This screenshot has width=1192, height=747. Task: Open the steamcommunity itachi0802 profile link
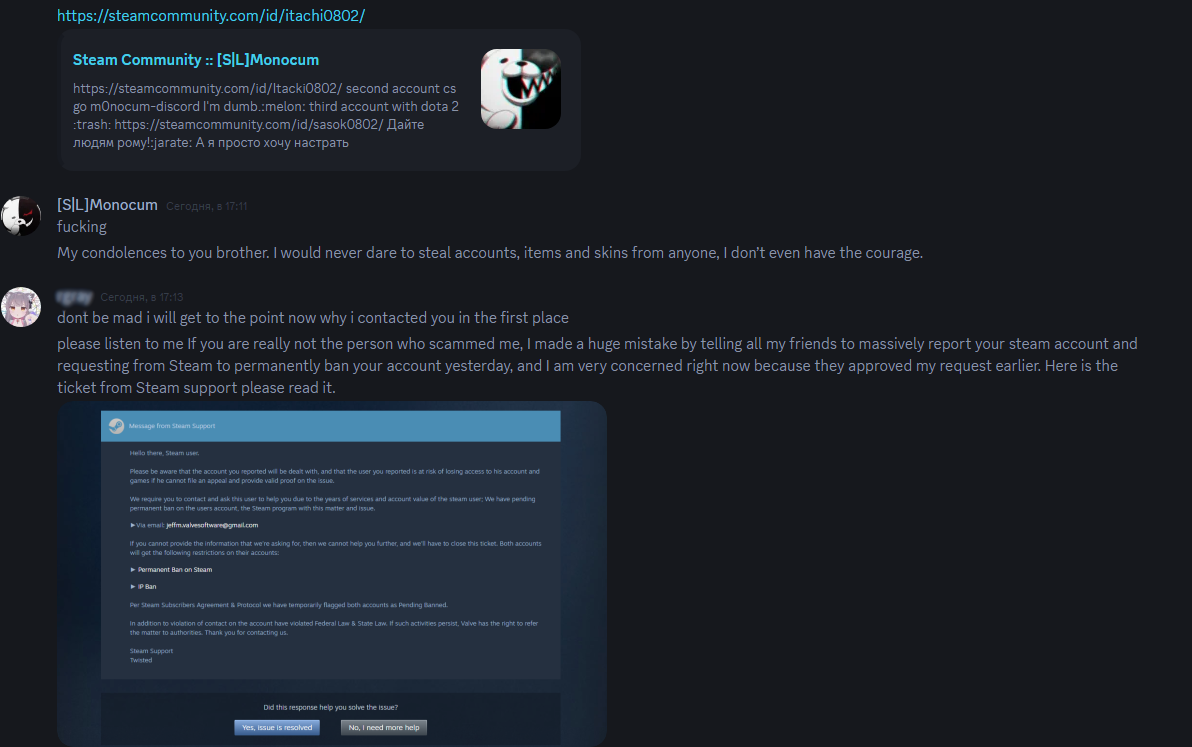211,15
